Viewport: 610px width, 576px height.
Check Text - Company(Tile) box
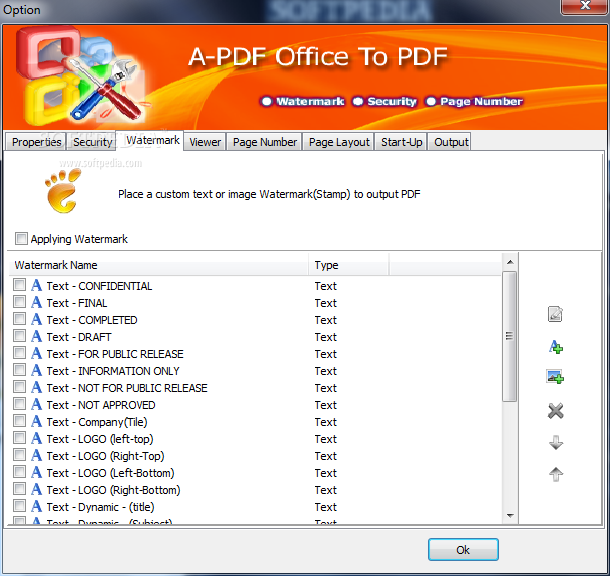point(19,421)
